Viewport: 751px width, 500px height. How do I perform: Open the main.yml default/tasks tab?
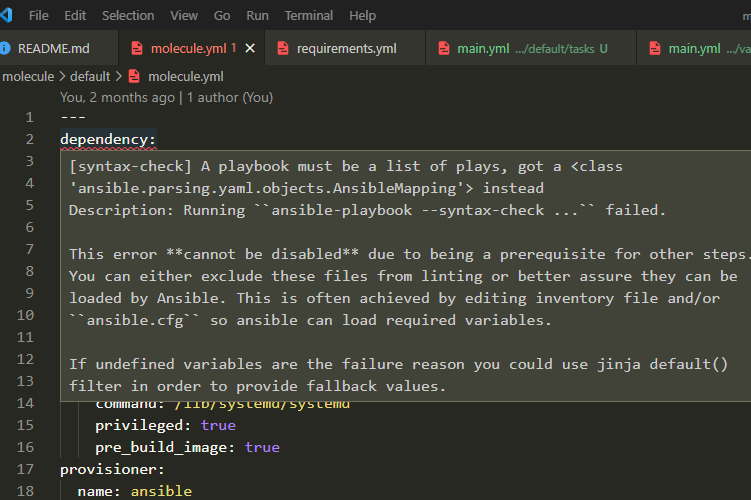(531, 48)
